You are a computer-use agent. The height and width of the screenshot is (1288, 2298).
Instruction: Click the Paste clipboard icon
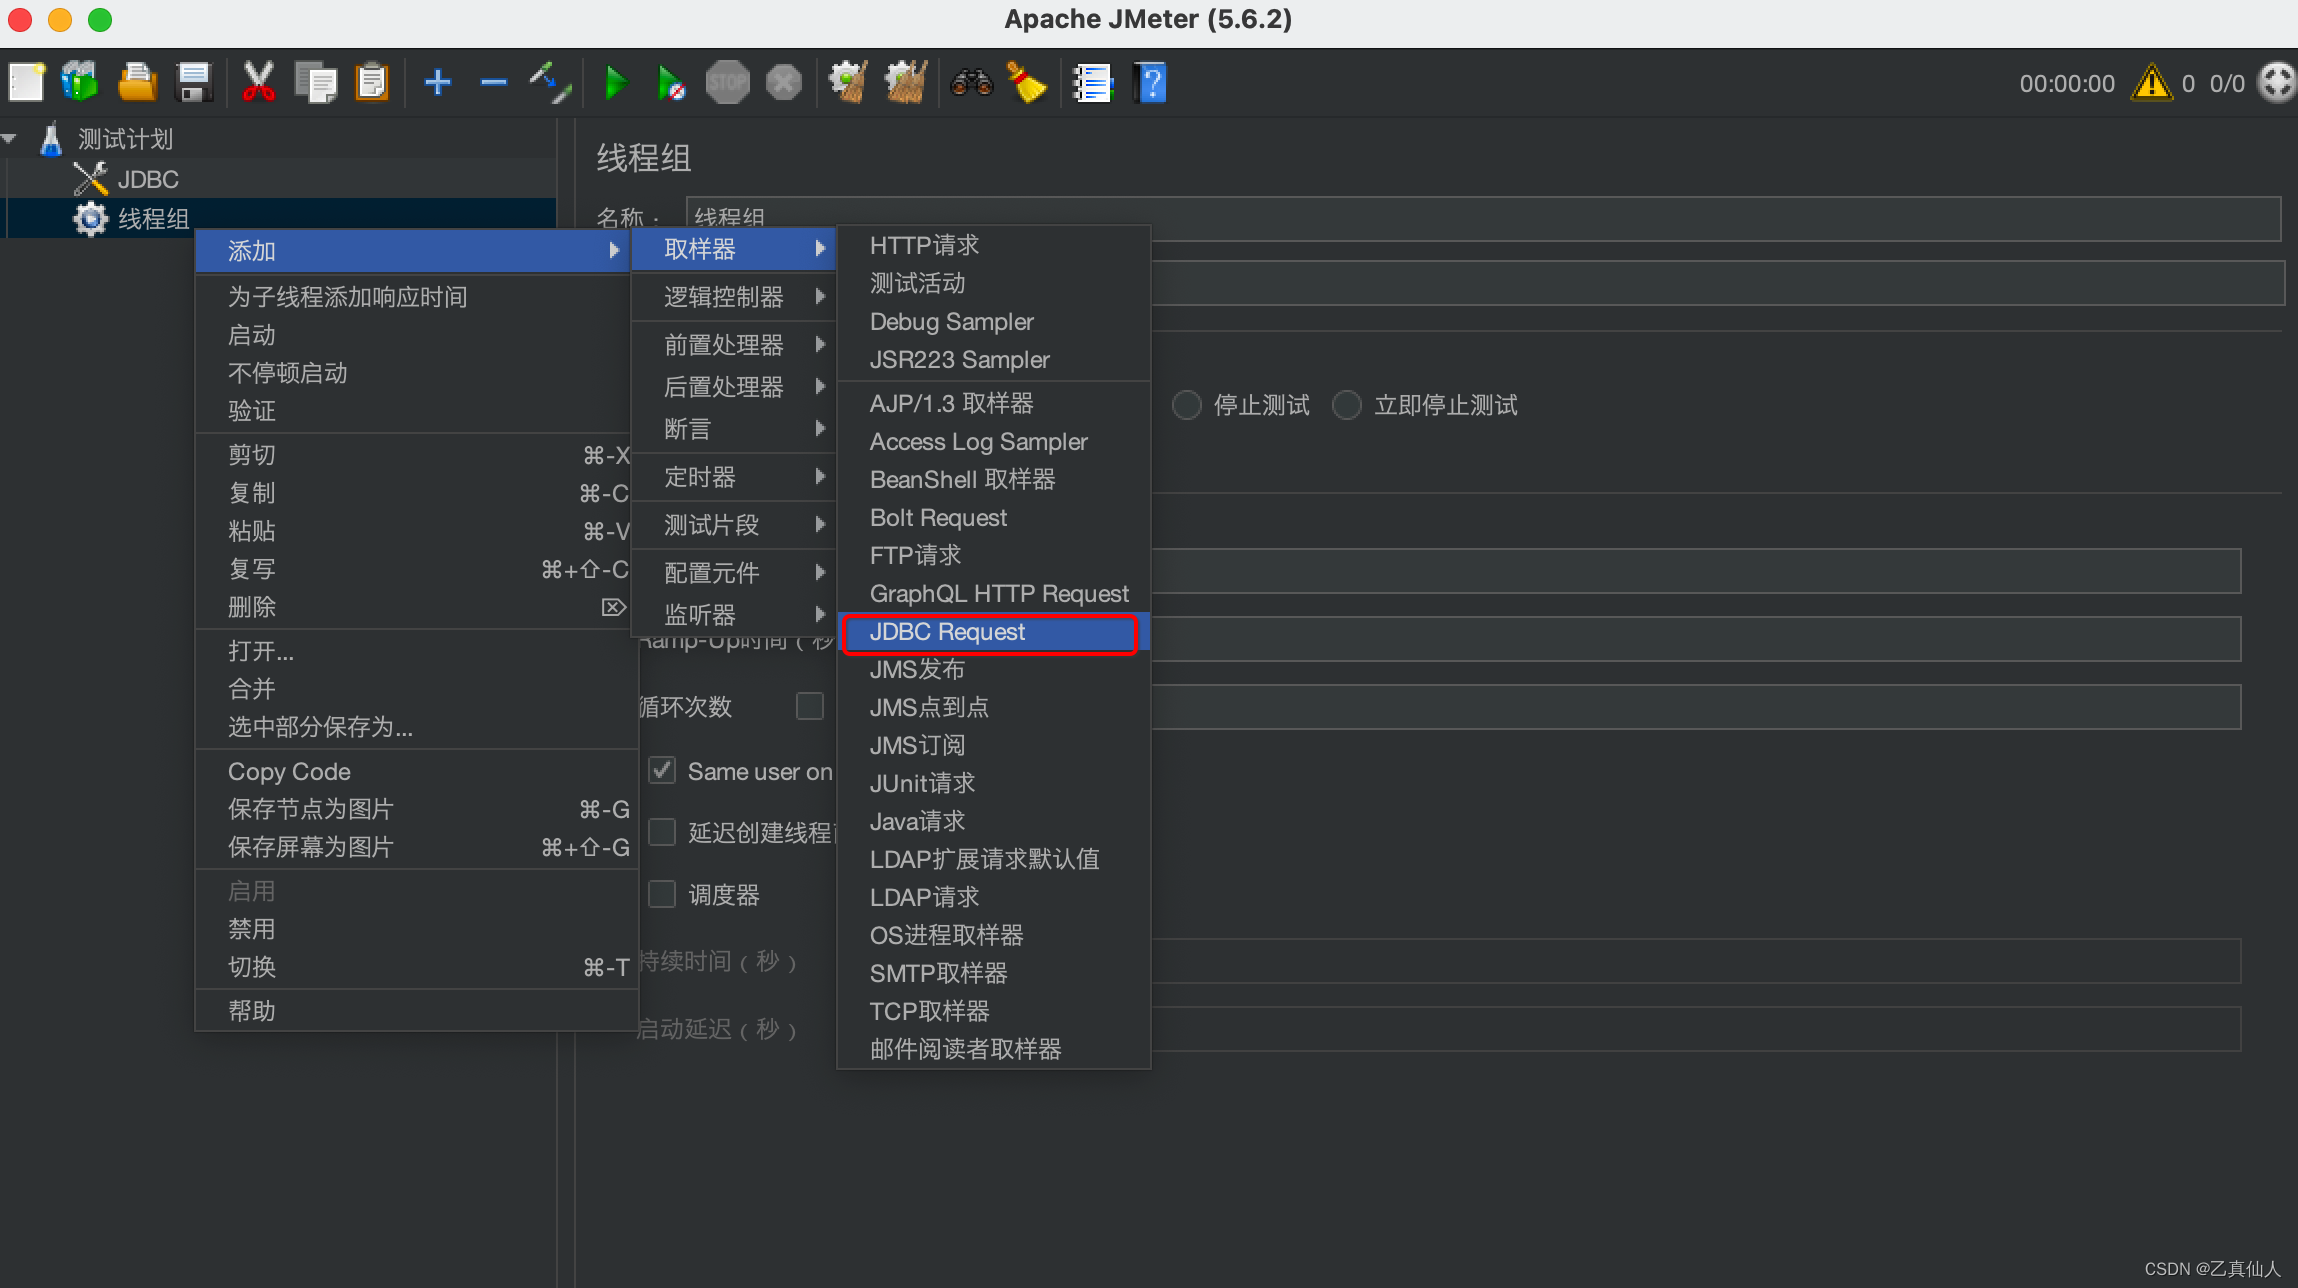point(372,83)
